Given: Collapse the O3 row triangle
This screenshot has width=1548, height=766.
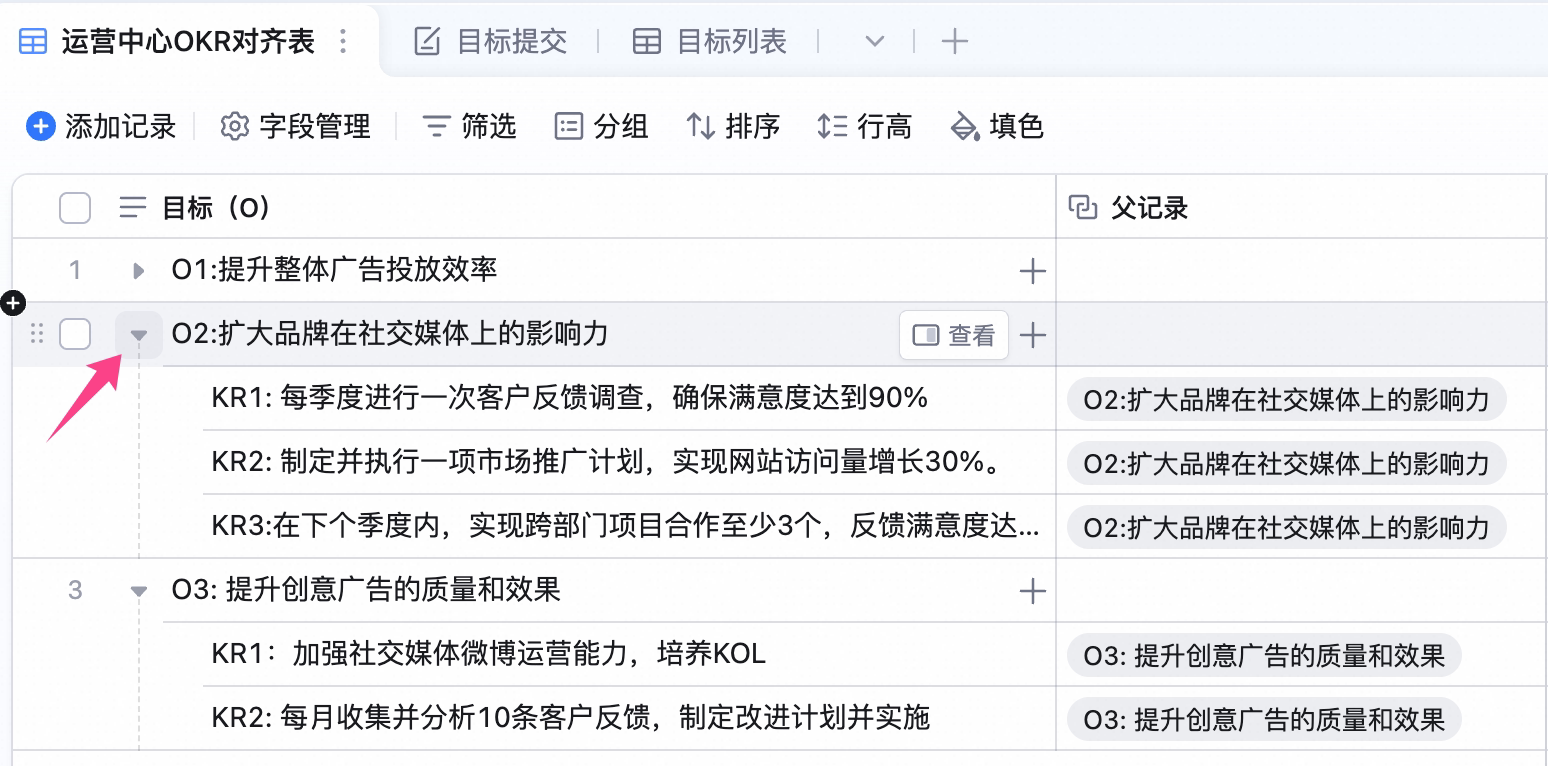Looking at the screenshot, I should click(x=139, y=591).
